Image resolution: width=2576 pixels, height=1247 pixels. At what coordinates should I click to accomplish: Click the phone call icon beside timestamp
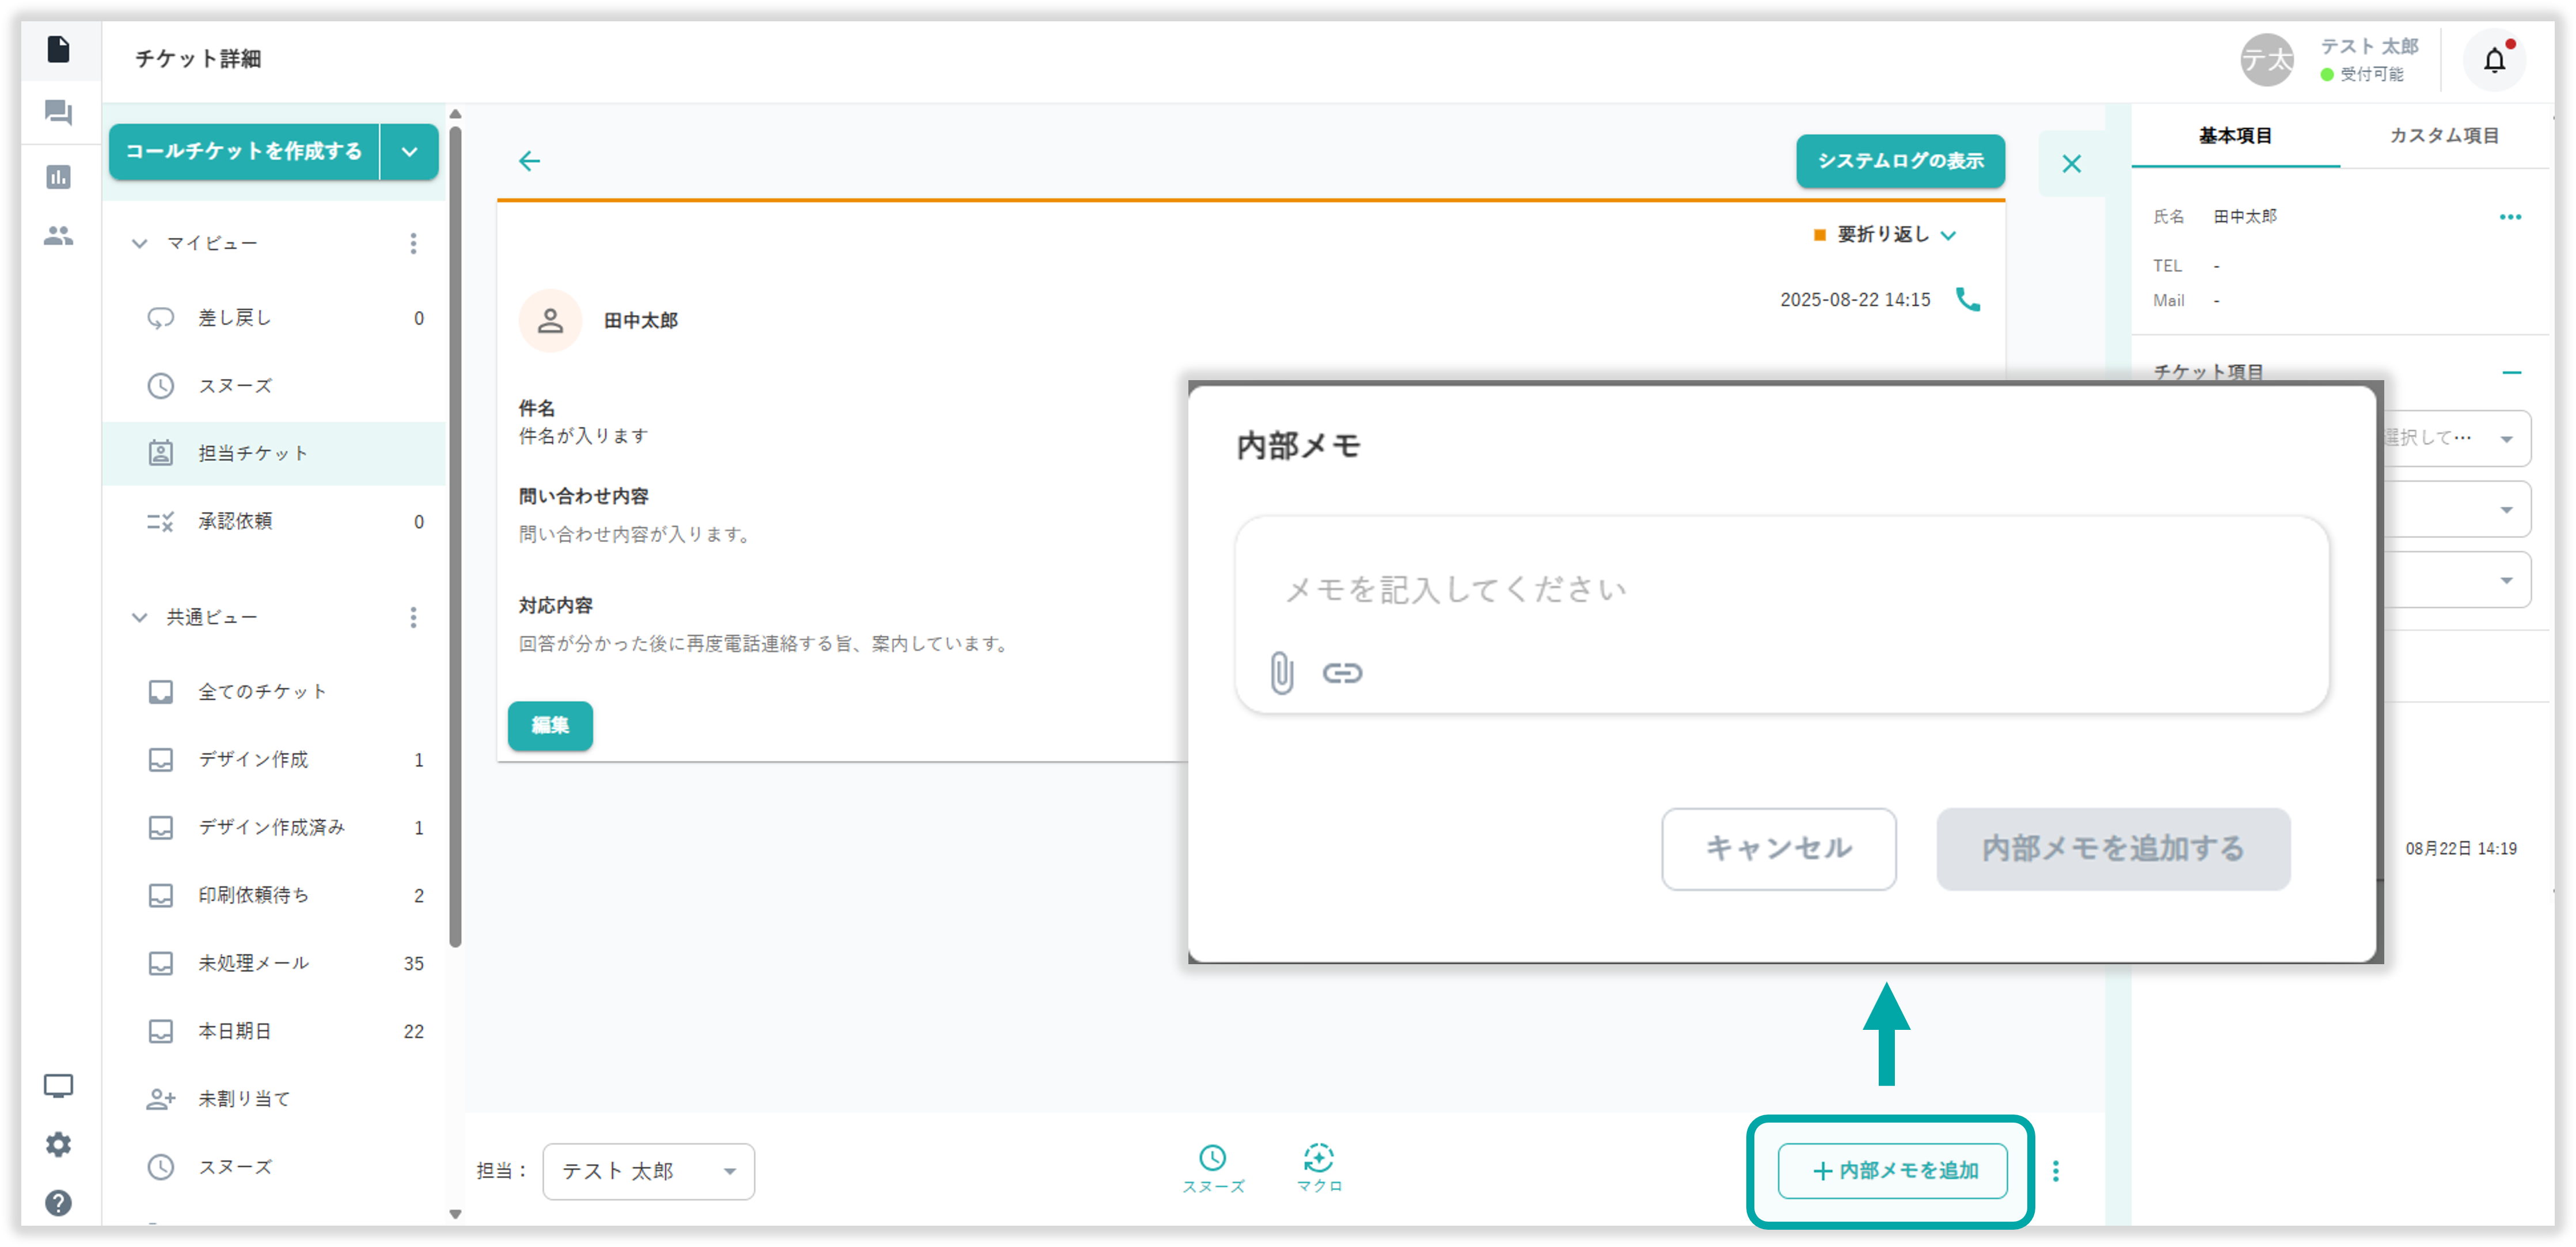coord(1967,299)
